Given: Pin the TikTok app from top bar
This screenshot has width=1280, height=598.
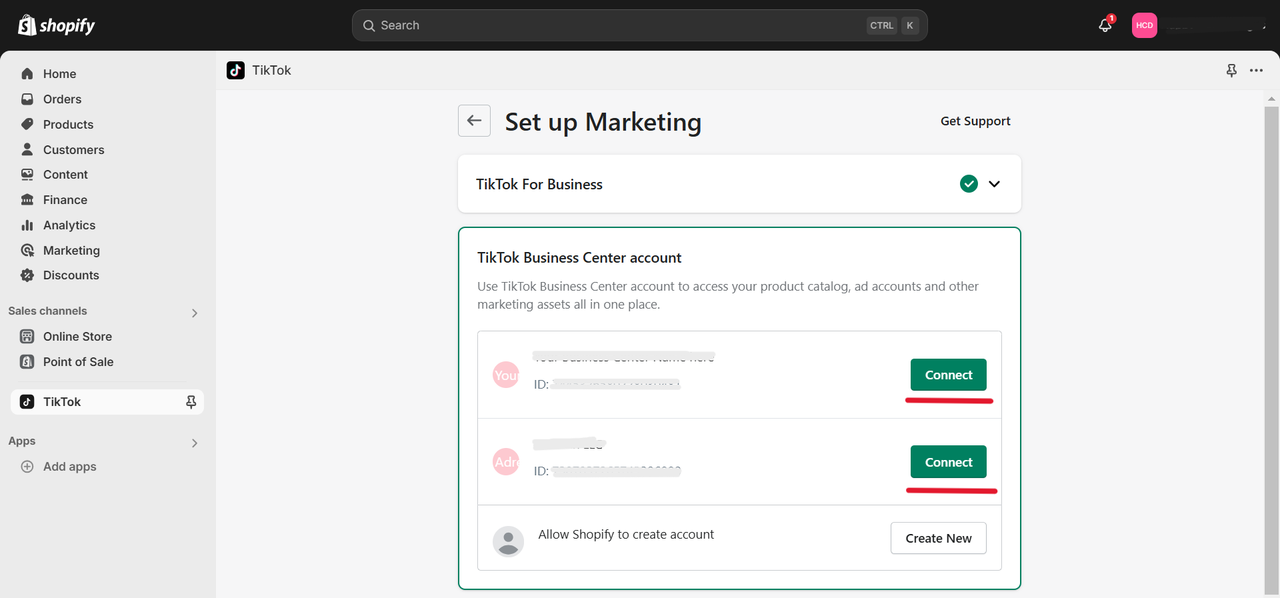Looking at the screenshot, I should (1231, 71).
